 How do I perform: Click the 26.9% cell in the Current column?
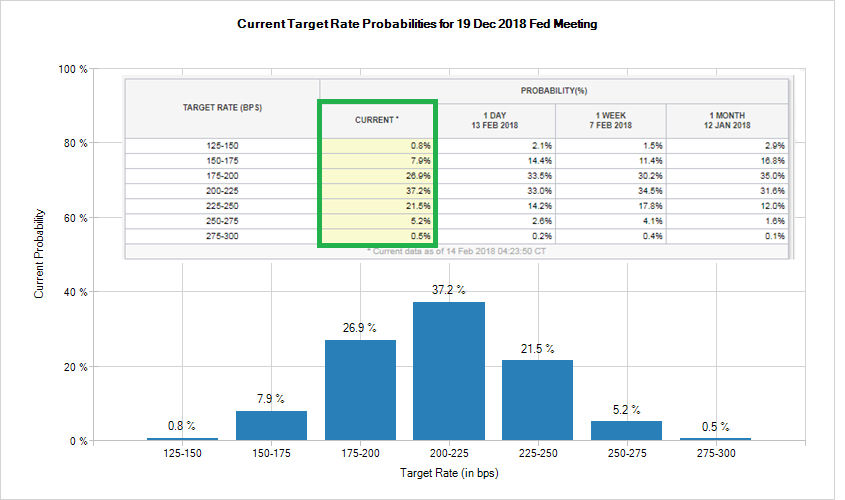(x=378, y=174)
